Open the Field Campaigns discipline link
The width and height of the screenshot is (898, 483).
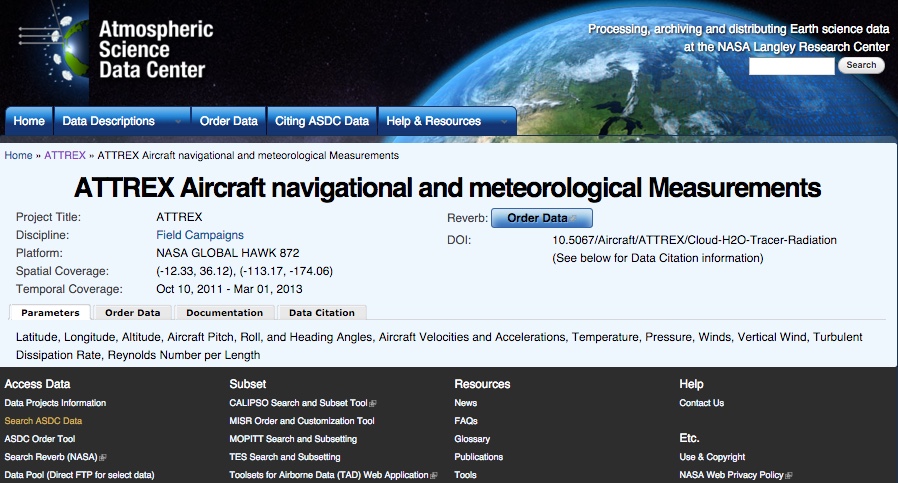[x=200, y=235]
